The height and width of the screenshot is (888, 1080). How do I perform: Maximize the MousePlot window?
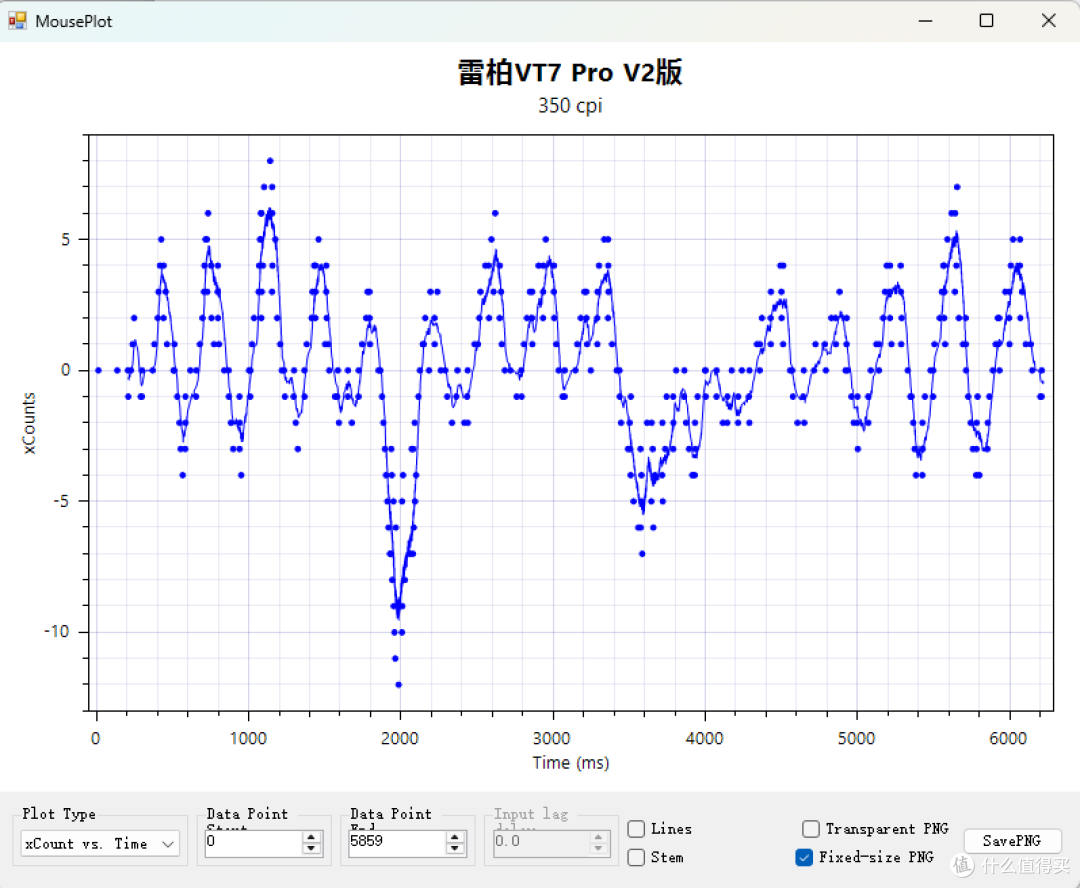coord(986,21)
